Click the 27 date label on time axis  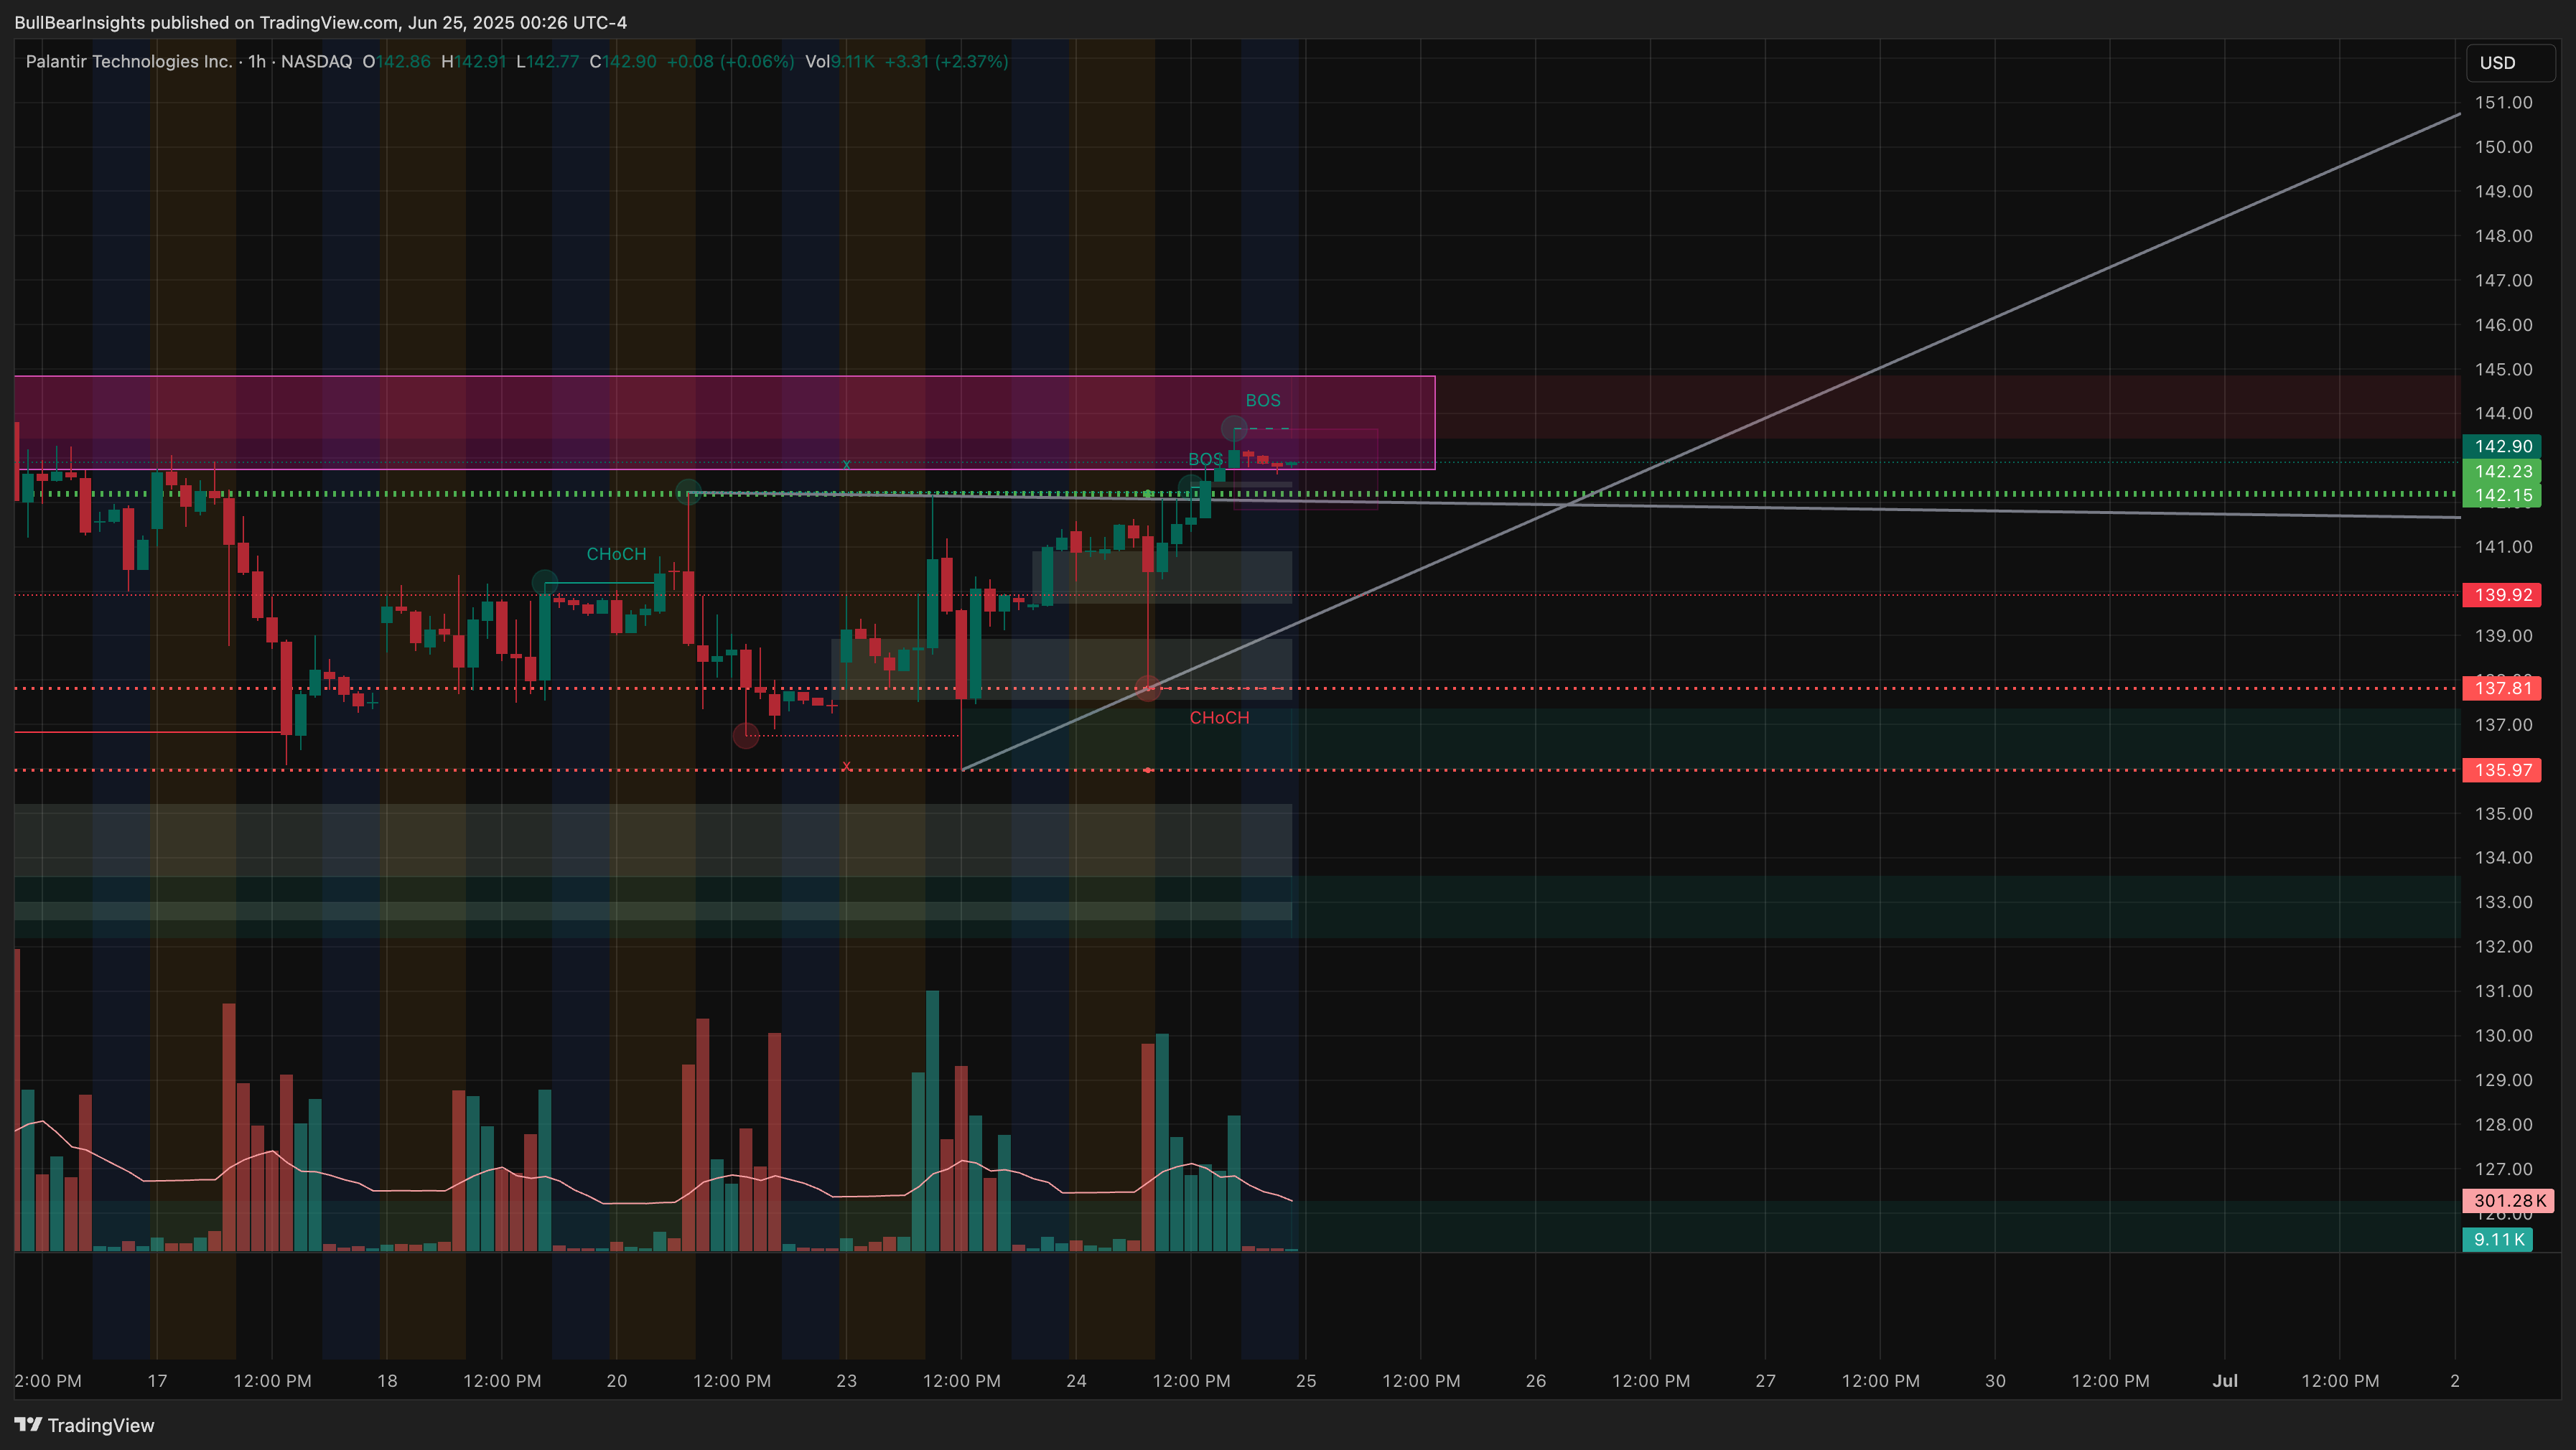(x=1766, y=1381)
